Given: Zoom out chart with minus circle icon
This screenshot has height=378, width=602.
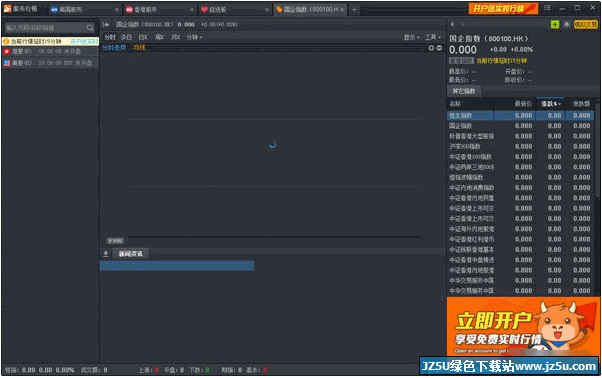Looking at the screenshot, I should [x=439, y=48].
